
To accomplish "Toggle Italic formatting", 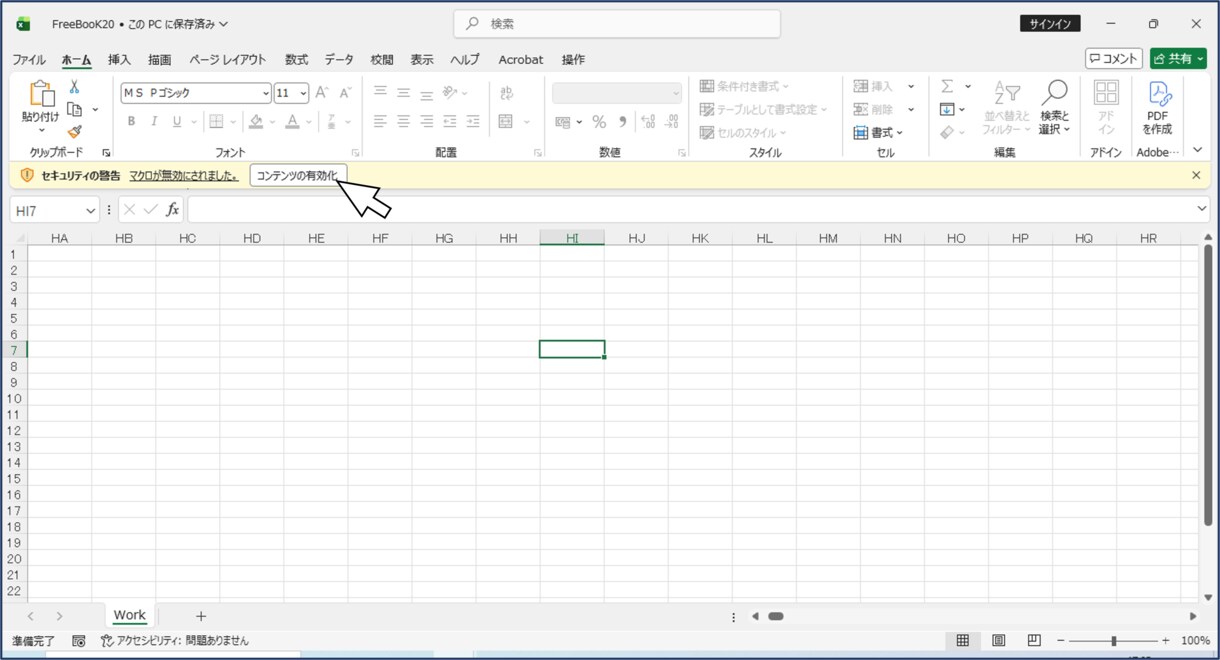I will [154, 121].
